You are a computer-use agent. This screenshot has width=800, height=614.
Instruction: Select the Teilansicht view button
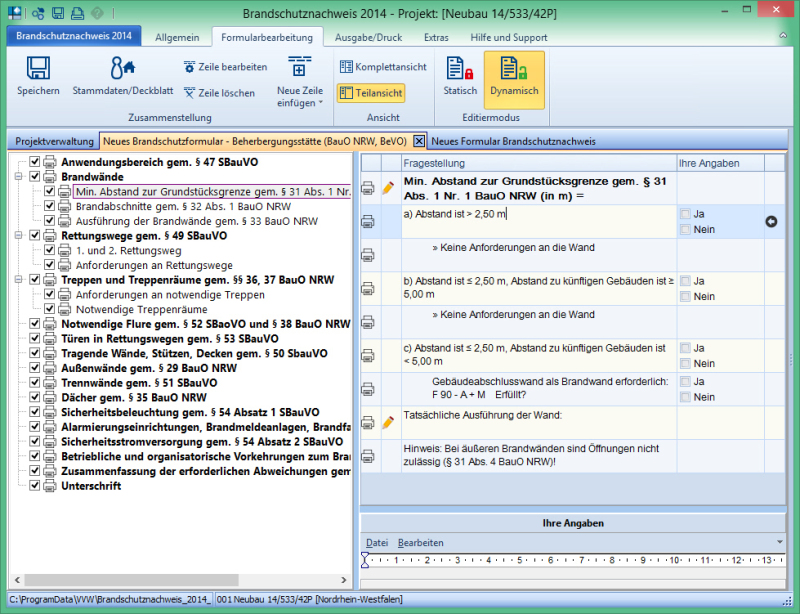(x=371, y=93)
